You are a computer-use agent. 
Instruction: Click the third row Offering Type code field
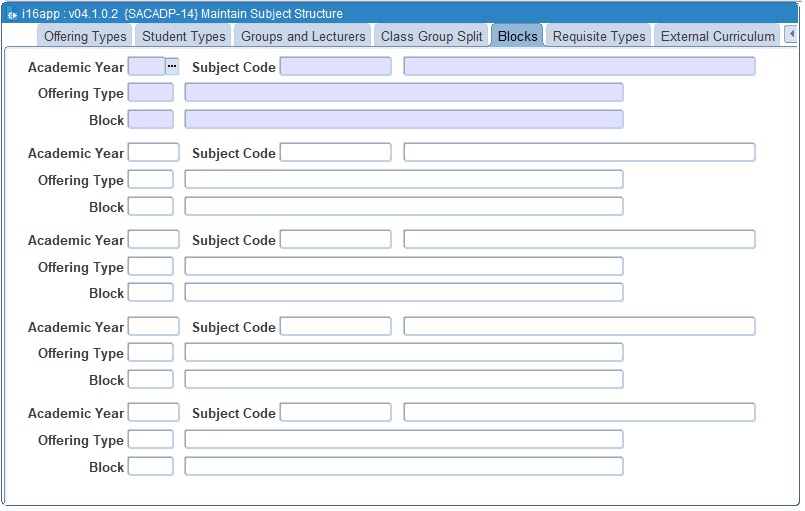151,267
